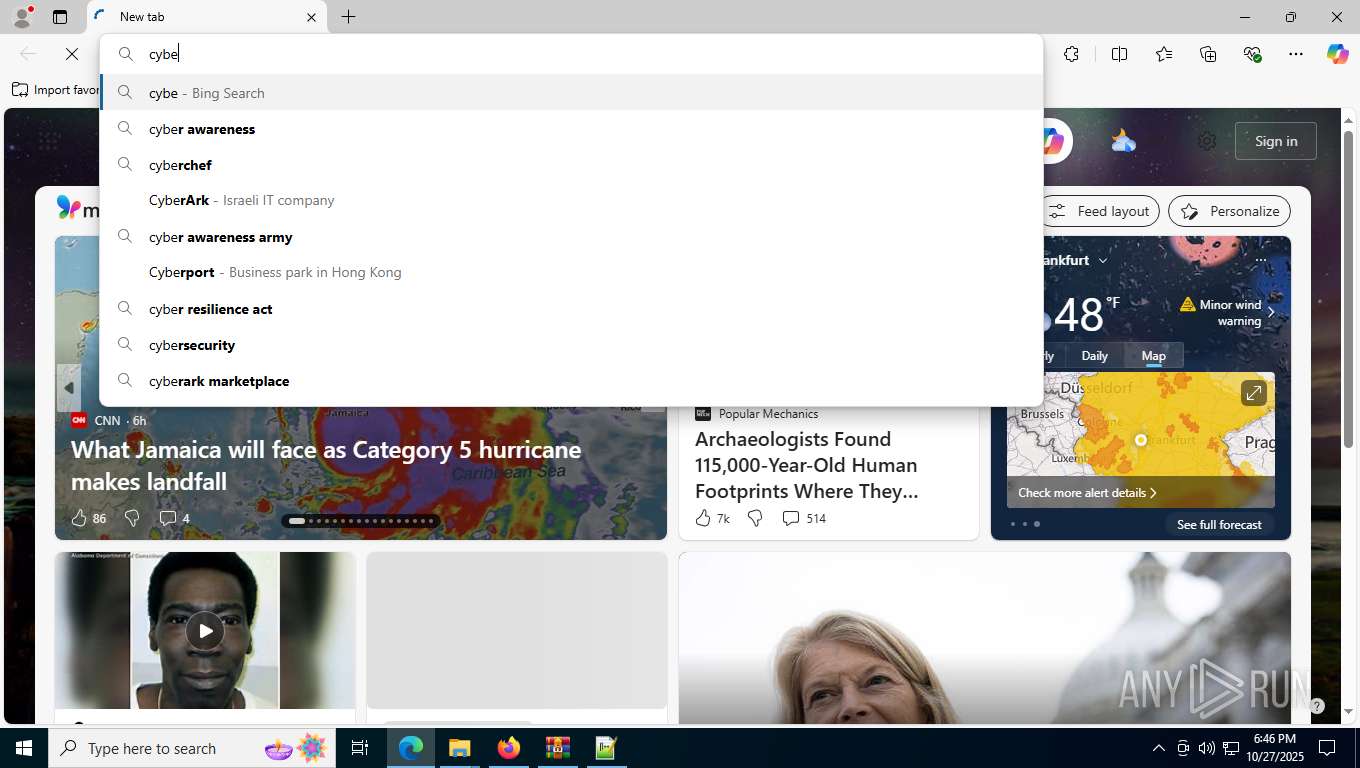Image resolution: width=1360 pixels, height=768 pixels.
Task: Click the weather cloud icon in page header
Action: click(1124, 141)
